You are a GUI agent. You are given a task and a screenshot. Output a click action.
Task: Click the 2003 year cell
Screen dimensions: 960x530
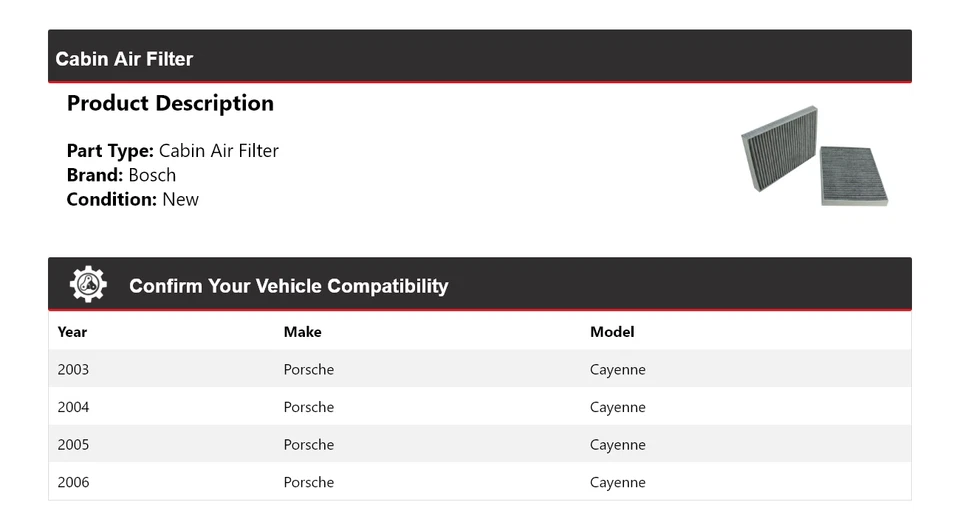coord(73,370)
